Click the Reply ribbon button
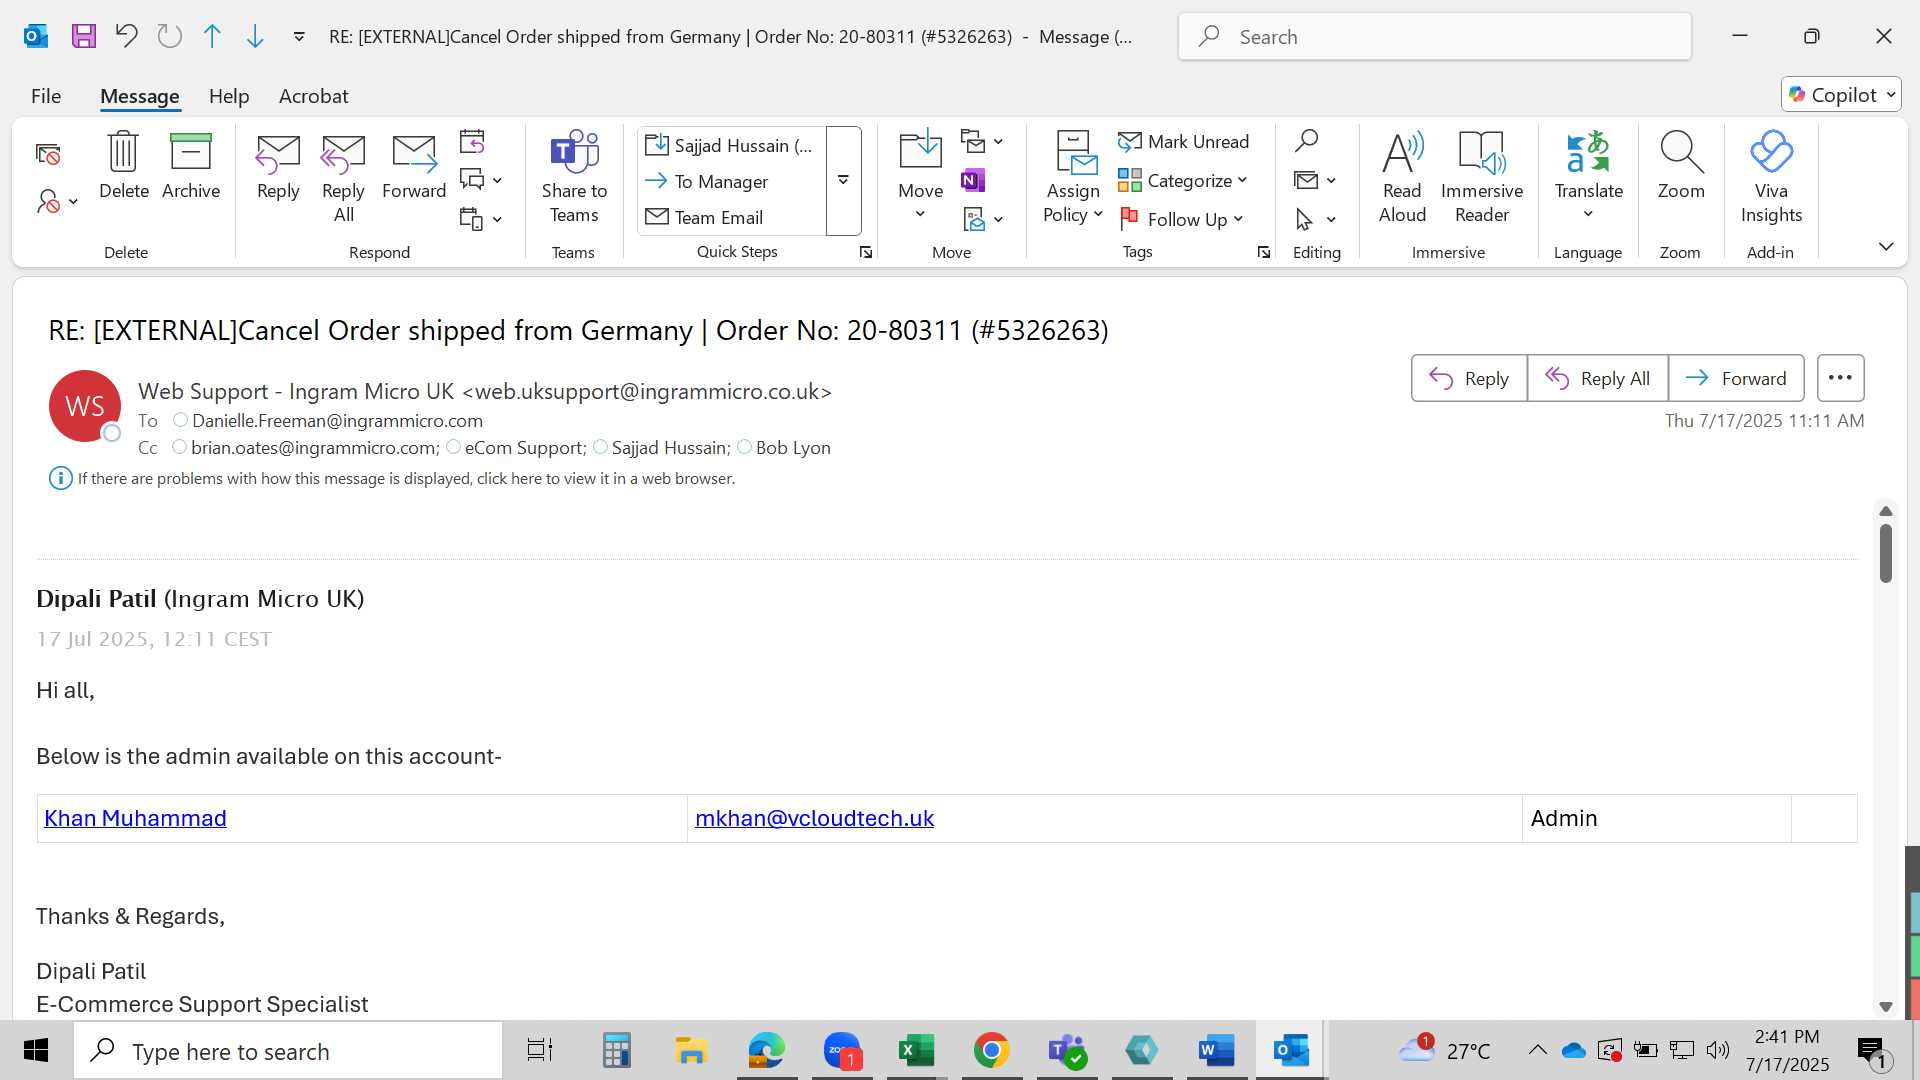The width and height of the screenshot is (1920, 1080). [278, 166]
